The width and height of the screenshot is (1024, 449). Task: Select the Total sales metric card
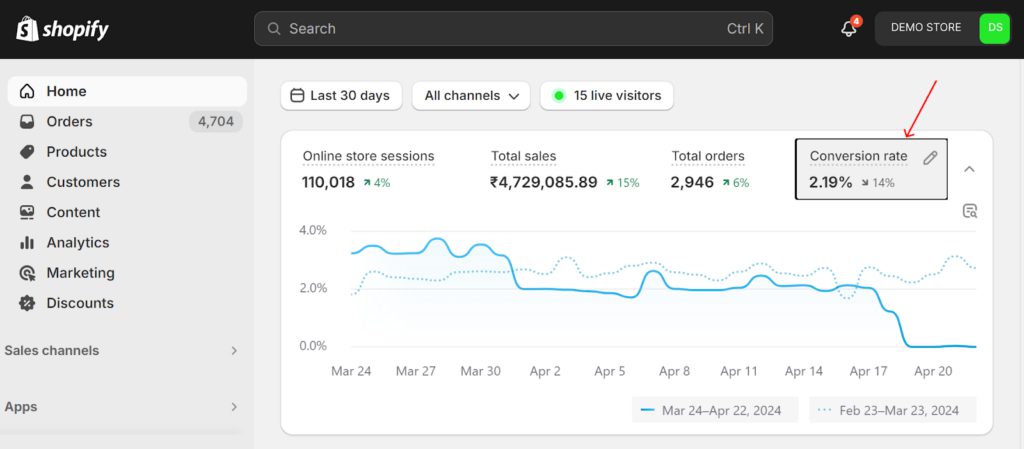tap(564, 169)
